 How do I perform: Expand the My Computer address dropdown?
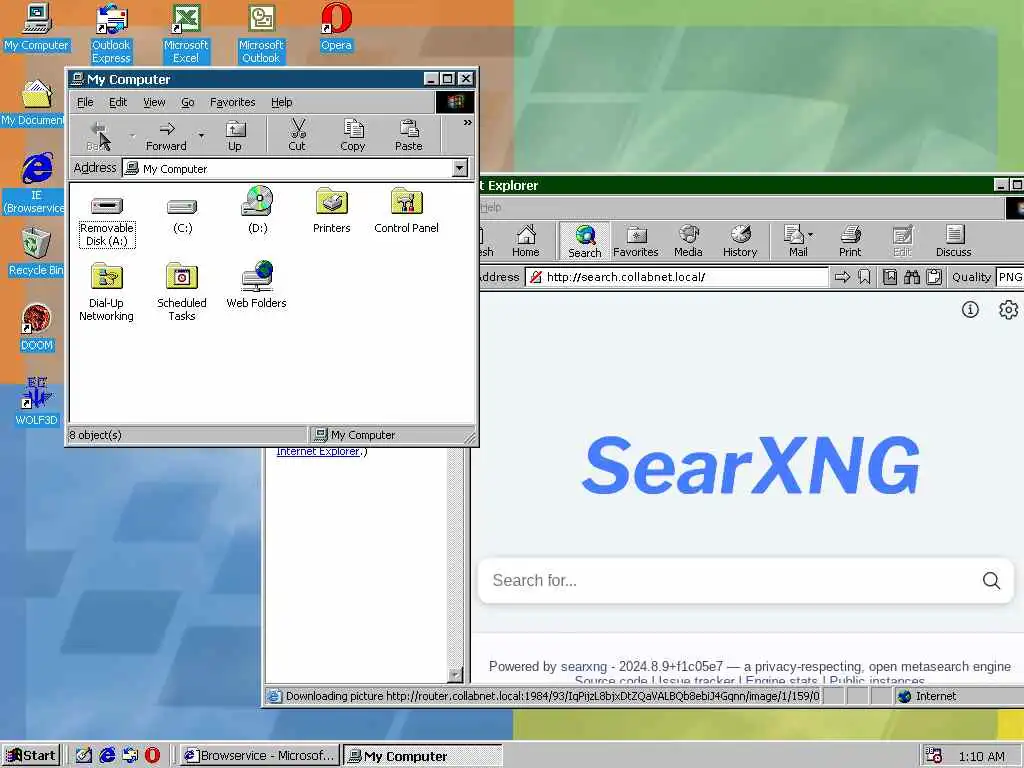point(460,168)
